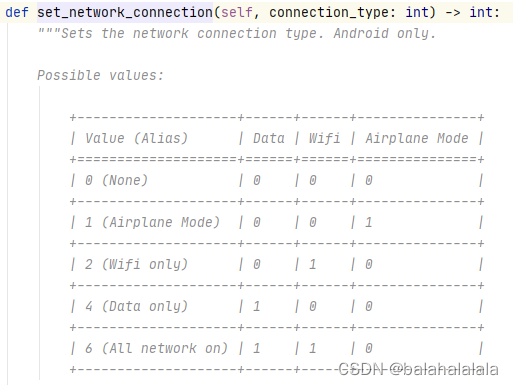Click the def keyword

coord(17,12)
